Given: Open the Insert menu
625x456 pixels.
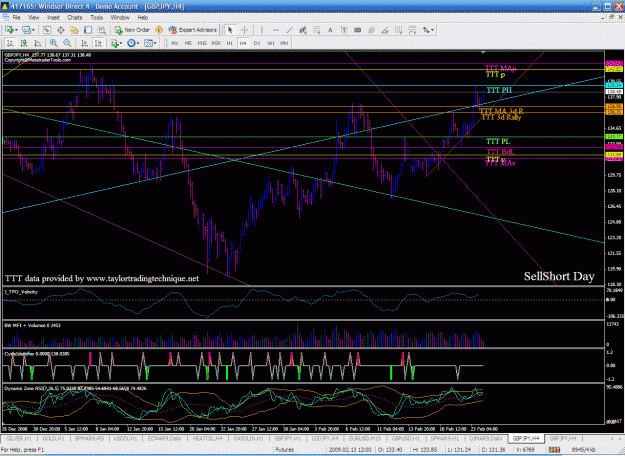Looking at the screenshot, I should coord(53,18).
